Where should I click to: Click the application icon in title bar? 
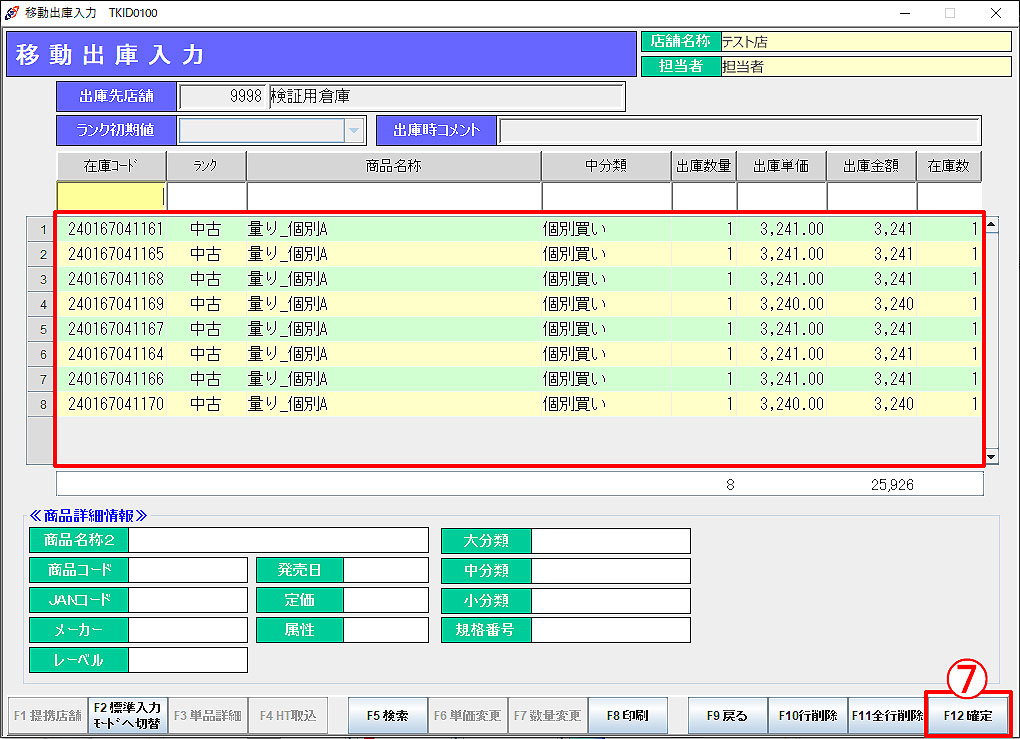point(11,13)
